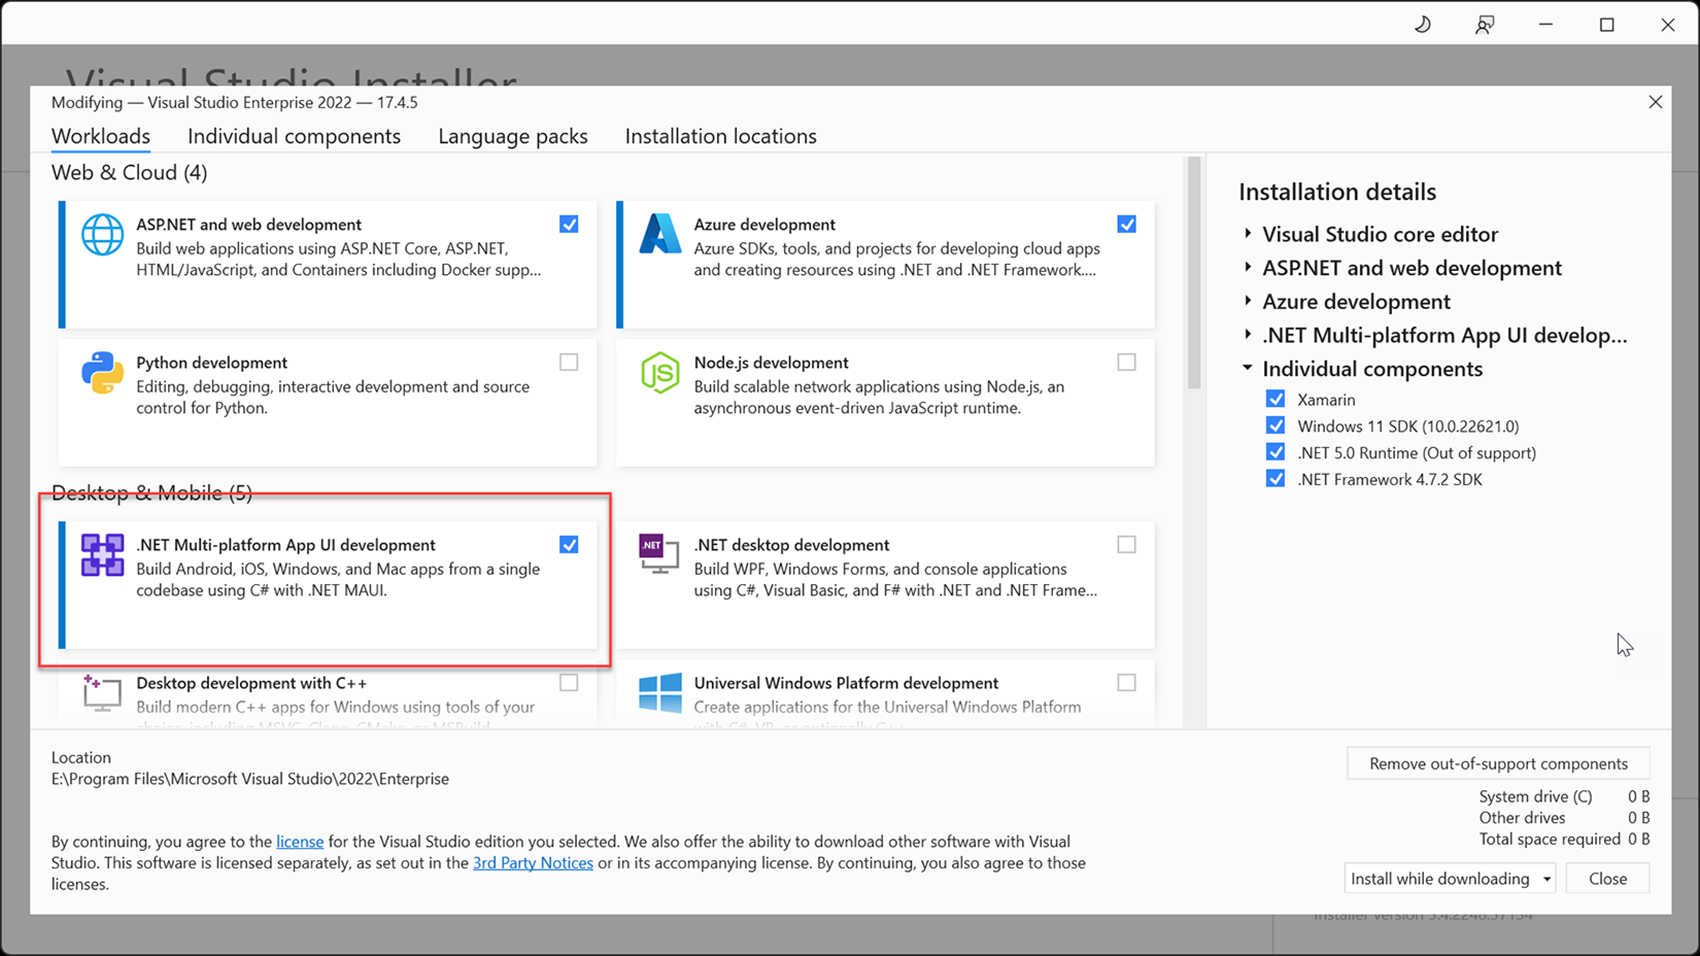The image size is (1700, 956).
Task: Uncheck the Xamarin component
Action: pyautogui.click(x=1276, y=398)
